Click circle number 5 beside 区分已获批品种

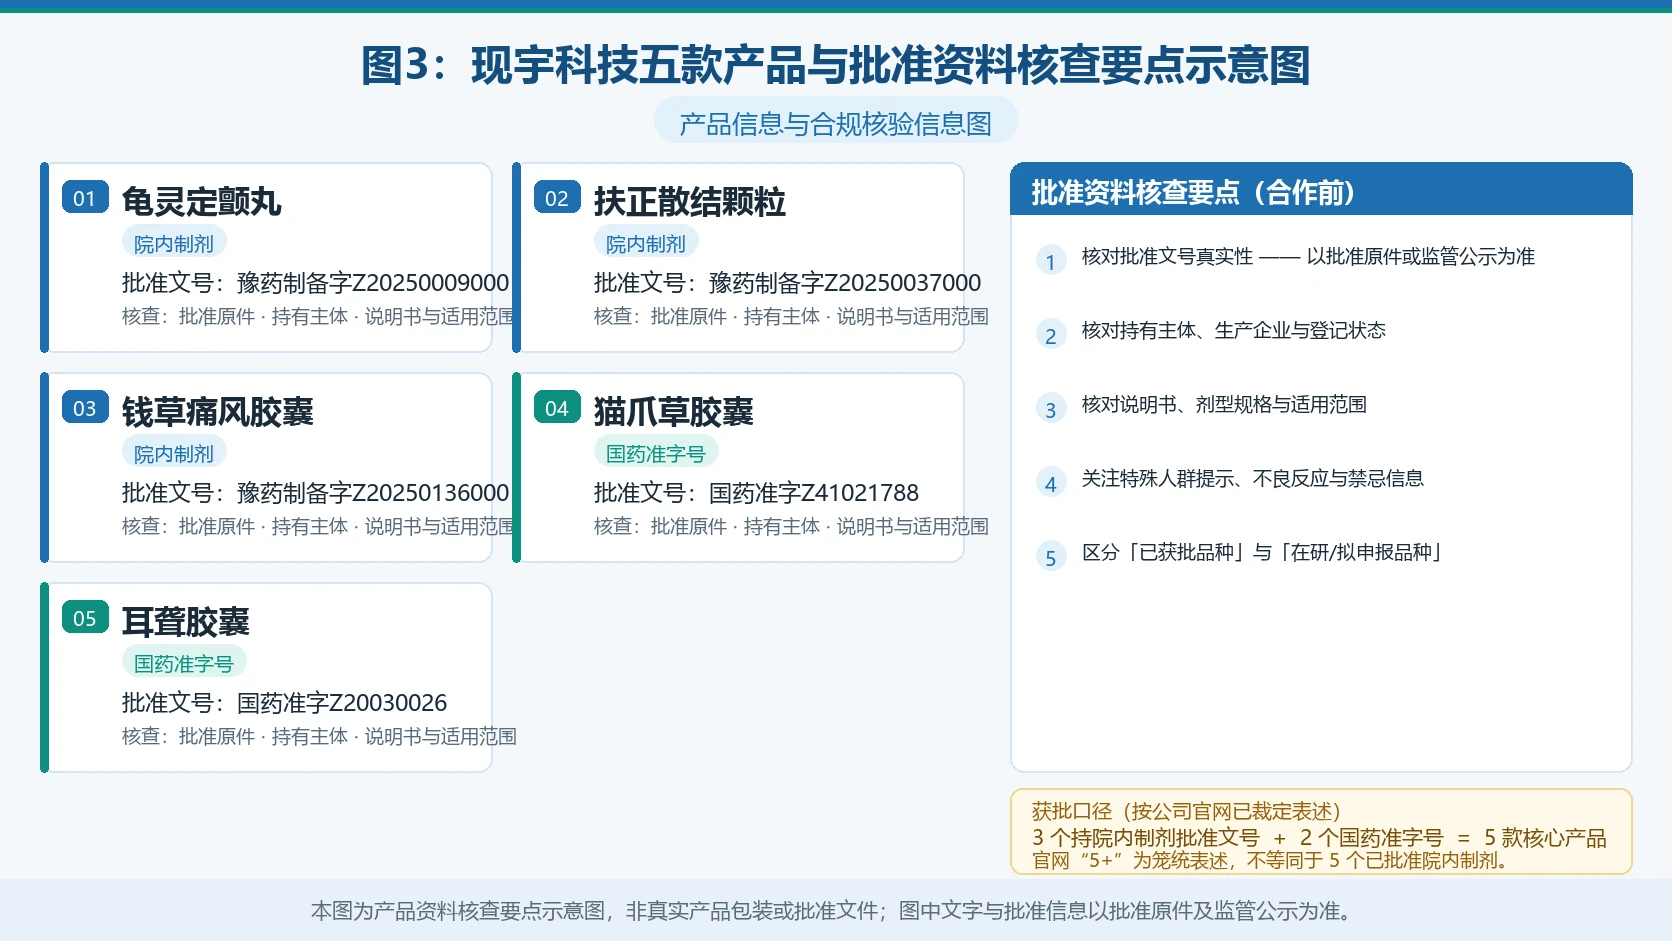1050,557
